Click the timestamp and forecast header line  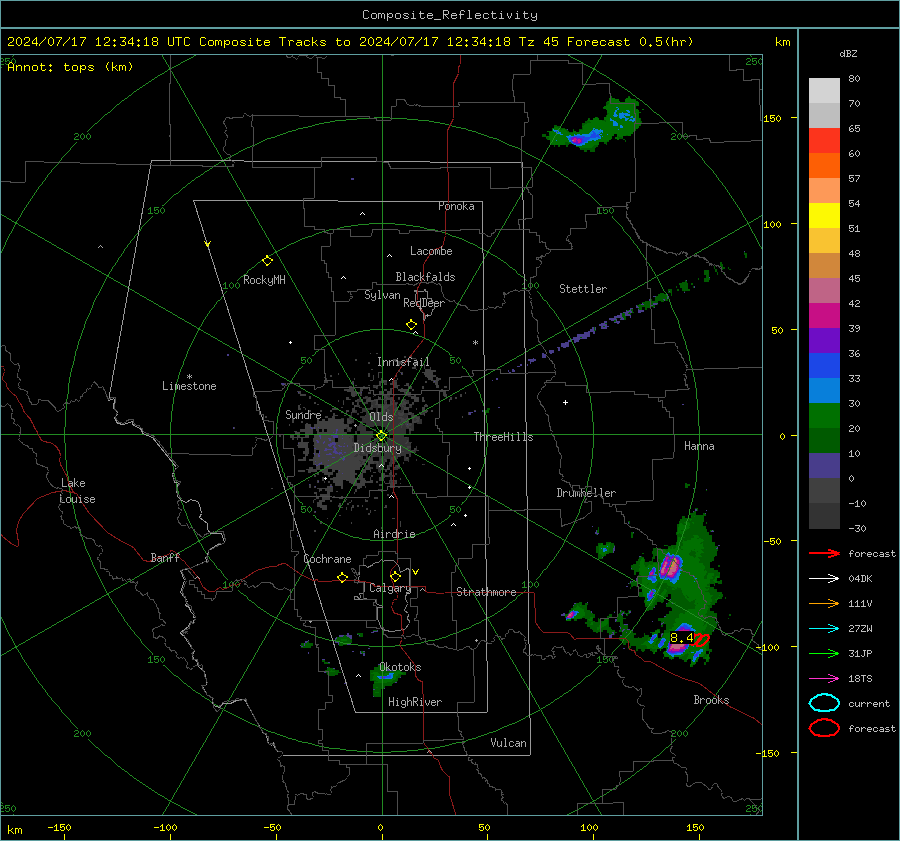(350, 42)
